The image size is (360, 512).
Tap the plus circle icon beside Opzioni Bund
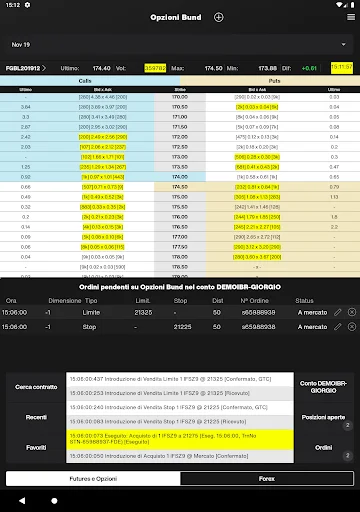[x=219, y=17]
